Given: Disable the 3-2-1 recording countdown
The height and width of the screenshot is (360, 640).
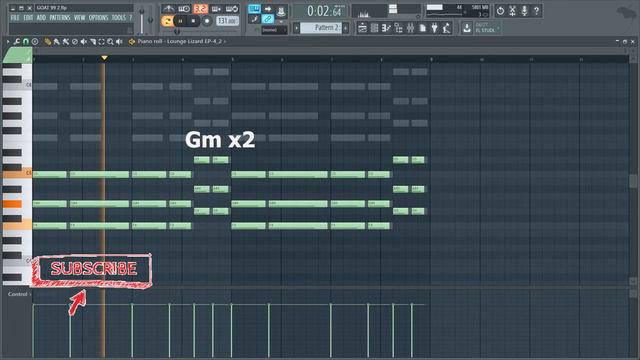Looking at the screenshot, I should coord(200,9).
